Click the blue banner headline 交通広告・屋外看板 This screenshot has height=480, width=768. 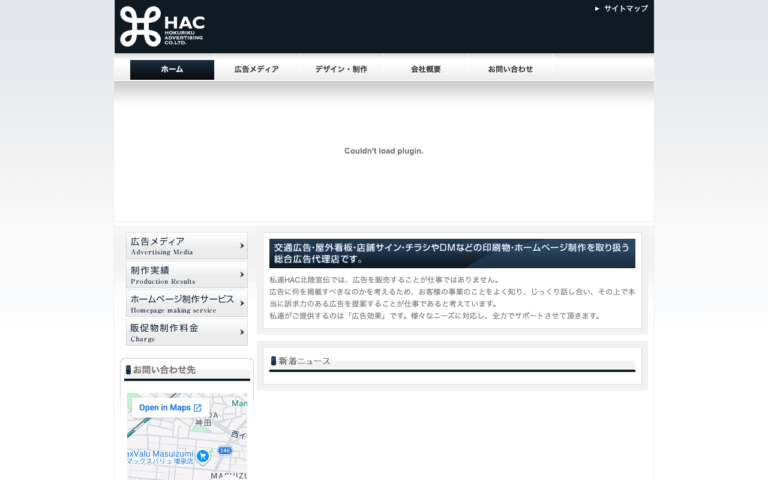(x=452, y=253)
